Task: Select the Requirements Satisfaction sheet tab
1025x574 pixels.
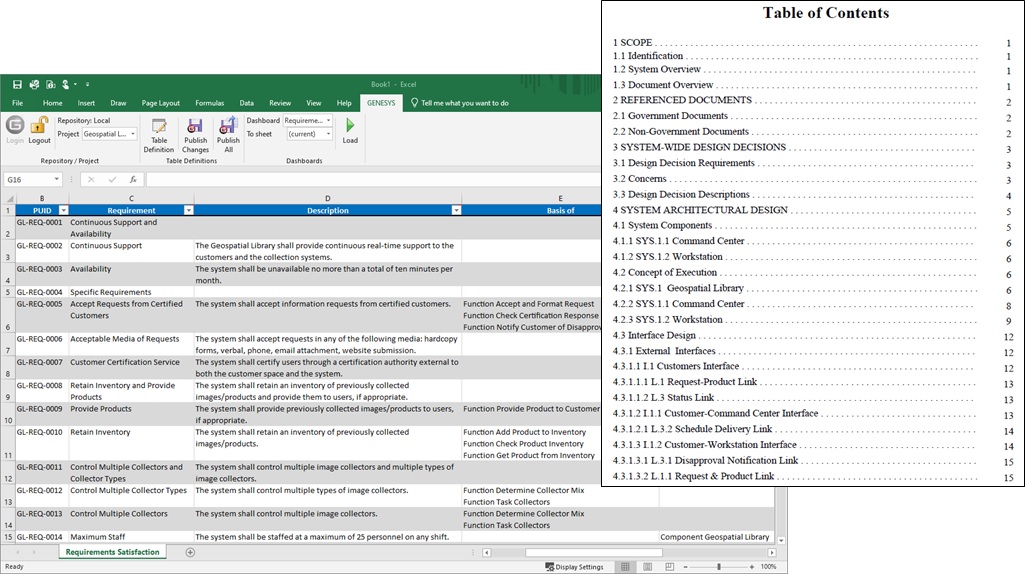Action: [x=112, y=552]
